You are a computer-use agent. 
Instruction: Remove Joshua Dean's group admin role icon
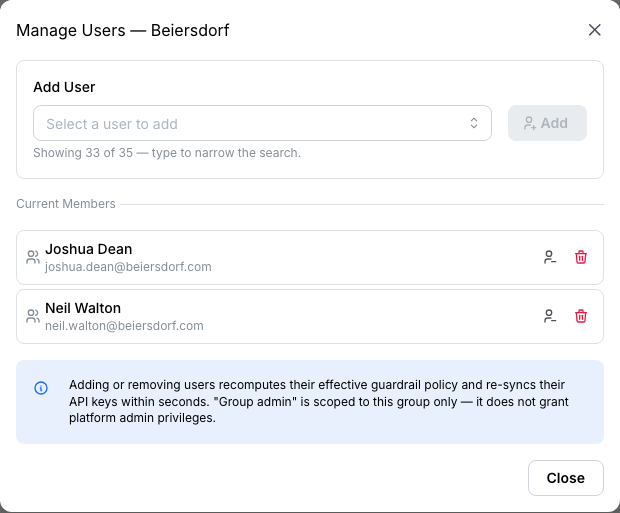click(x=550, y=257)
